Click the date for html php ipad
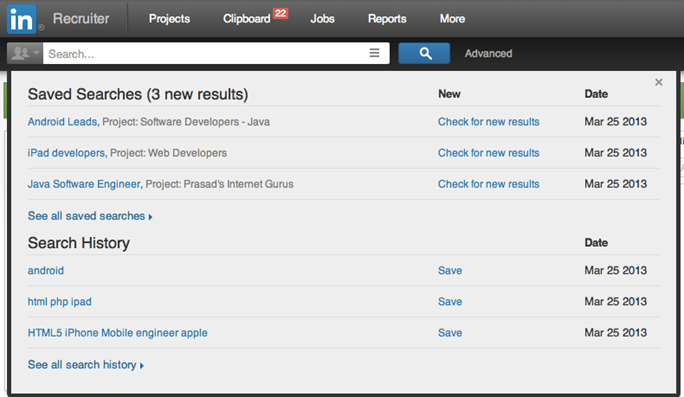The height and width of the screenshot is (397, 684). pyautogui.click(x=616, y=301)
